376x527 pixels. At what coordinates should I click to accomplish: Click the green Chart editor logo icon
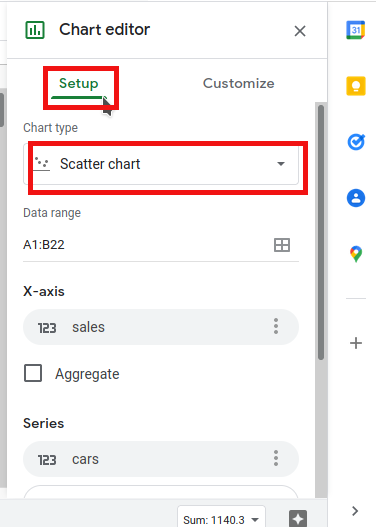click(35, 30)
